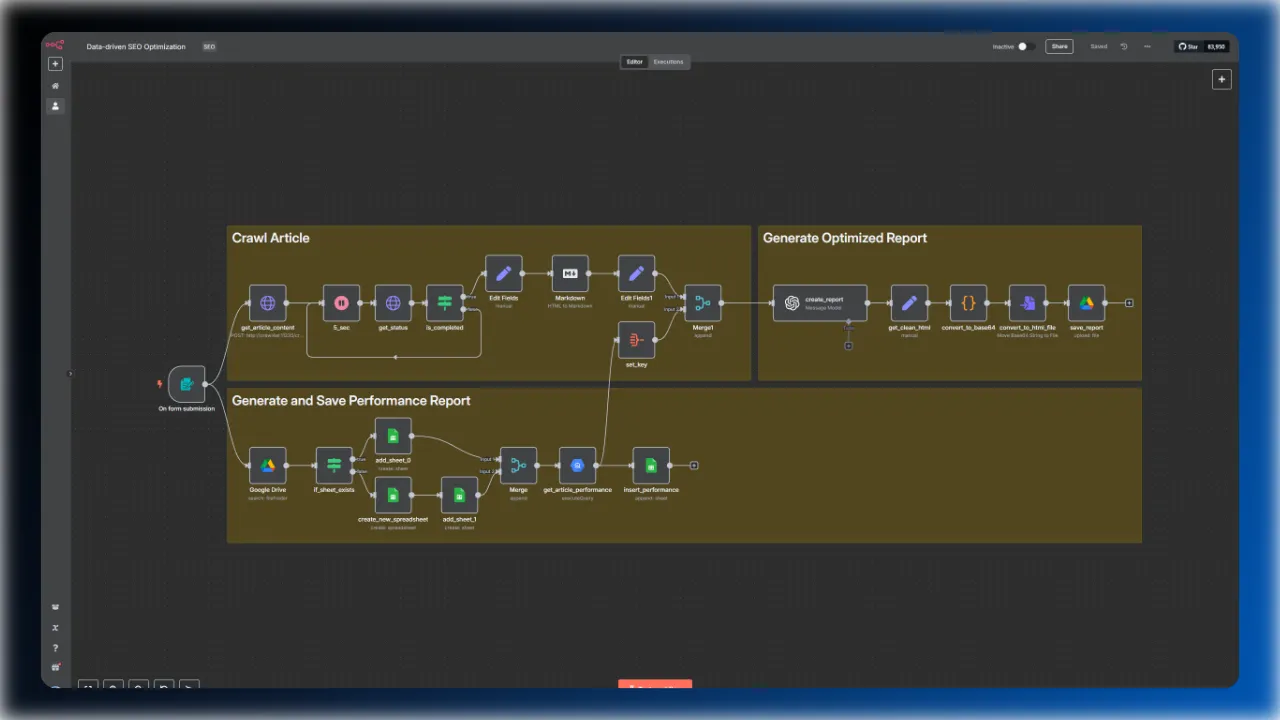Click the 5_sec wait node
The image size is (1280, 720).
341,303
